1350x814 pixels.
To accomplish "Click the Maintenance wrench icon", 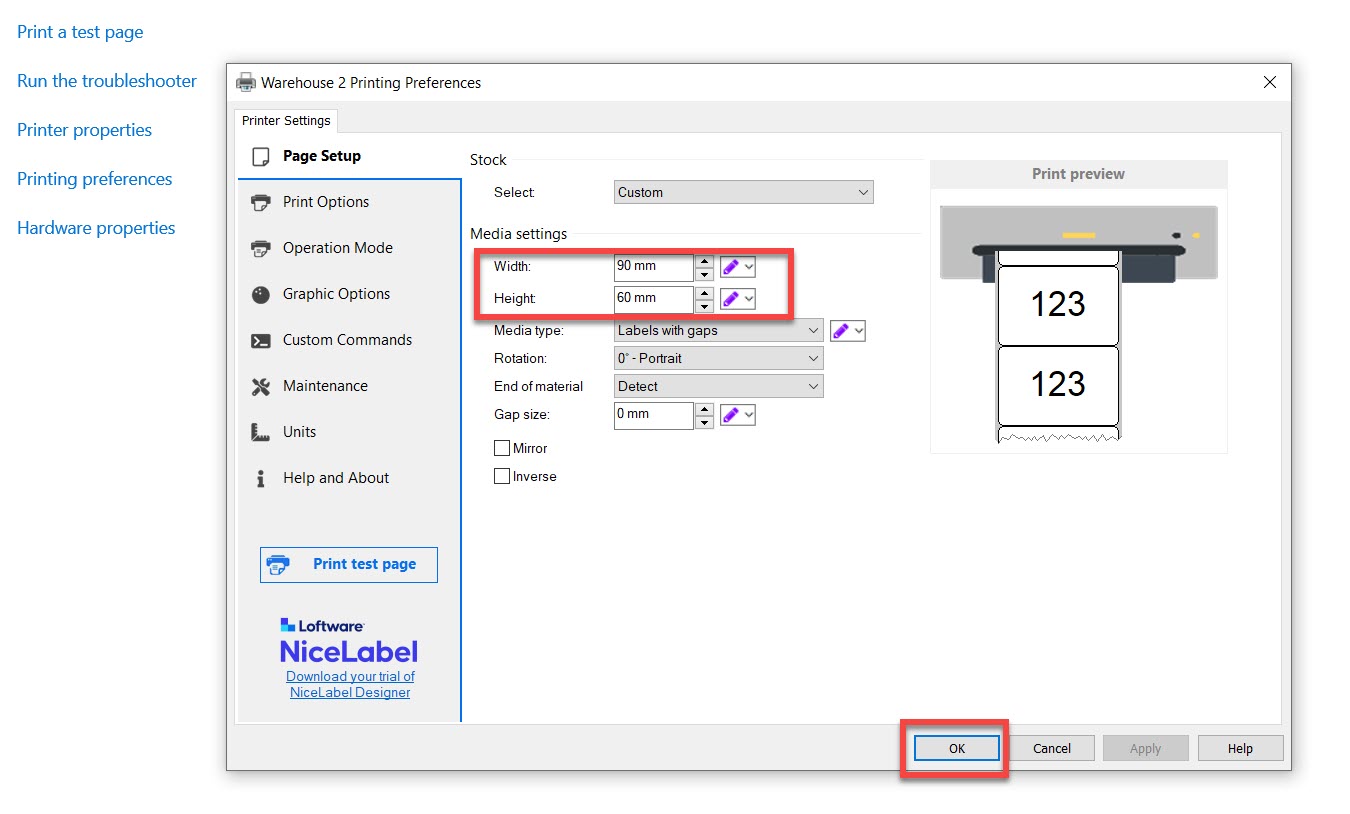I will click(261, 386).
